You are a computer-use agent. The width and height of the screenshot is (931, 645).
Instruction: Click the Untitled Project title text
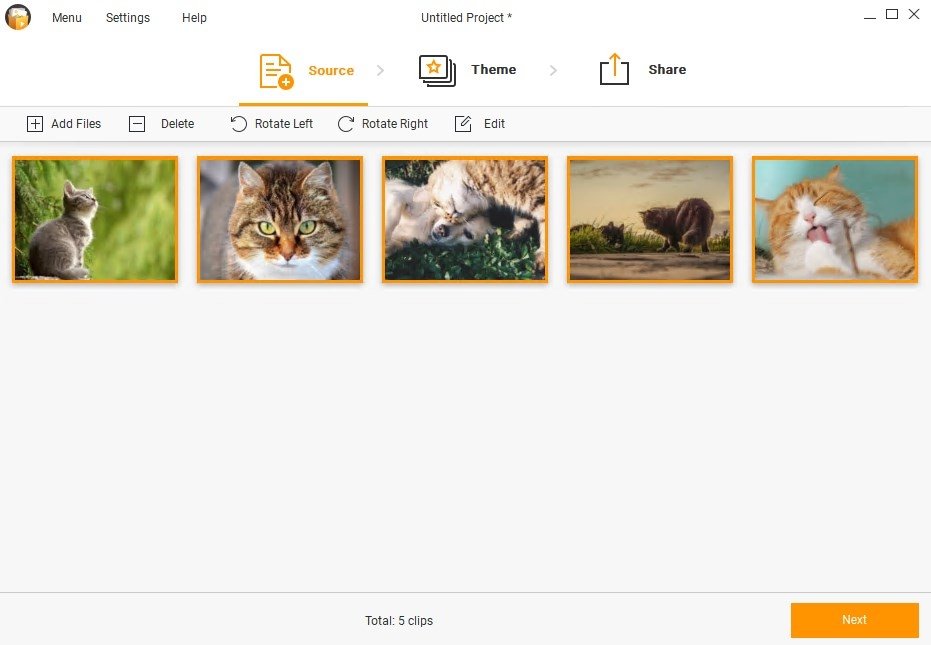tap(466, 18)
